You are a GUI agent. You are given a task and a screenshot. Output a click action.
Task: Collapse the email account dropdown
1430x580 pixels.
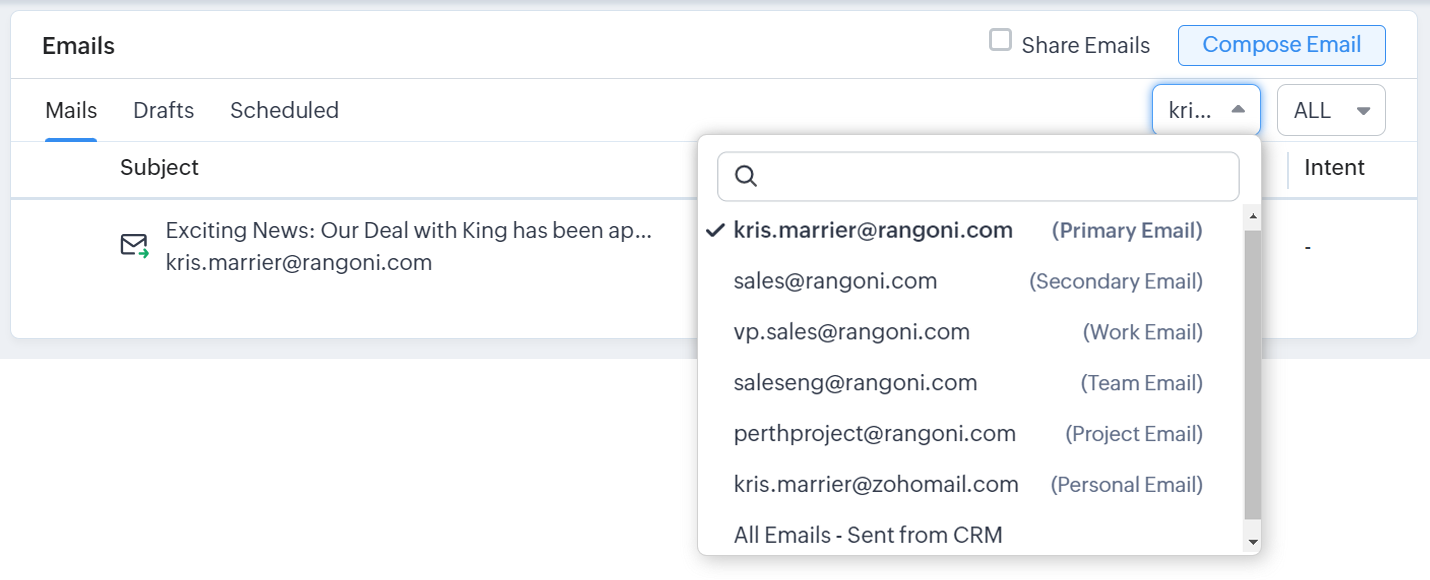pyautogui.click(x=1206, y=110)
